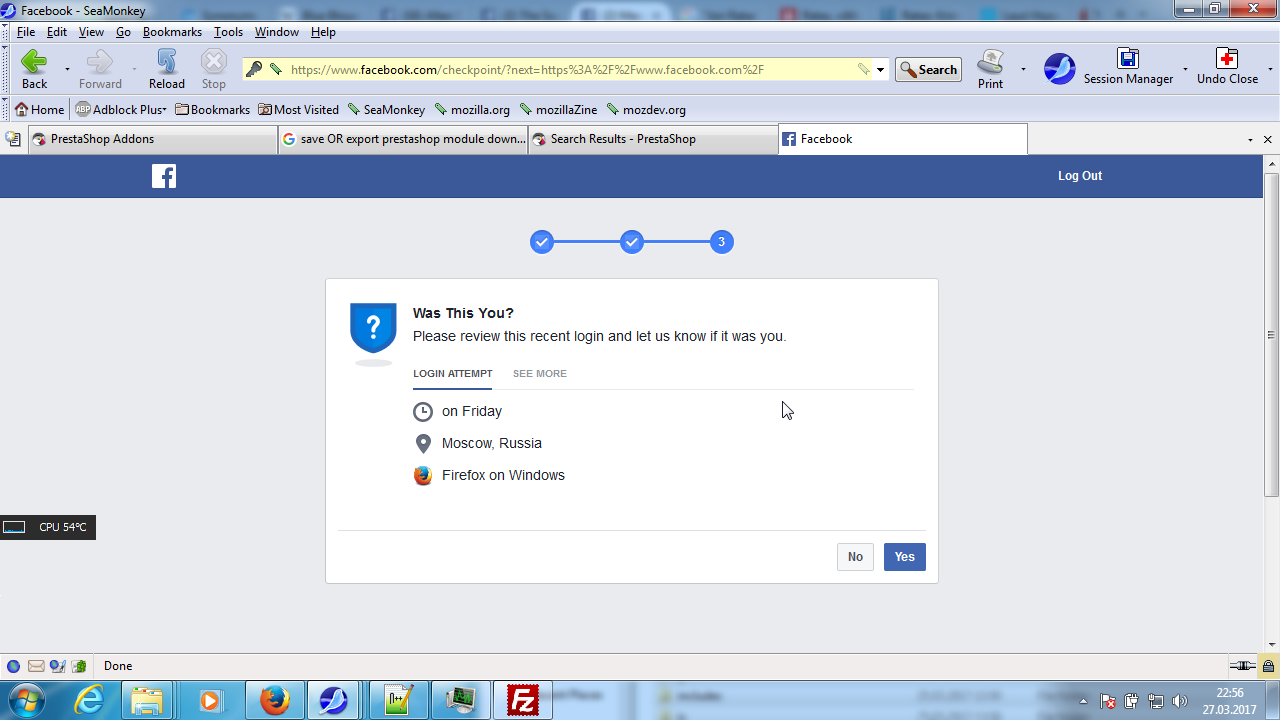Image resolution: width=1280 pixels, height=720 pixels.
Task: Click the taskbar clock showing 22:56
Action: click(x=1230, y=701)
